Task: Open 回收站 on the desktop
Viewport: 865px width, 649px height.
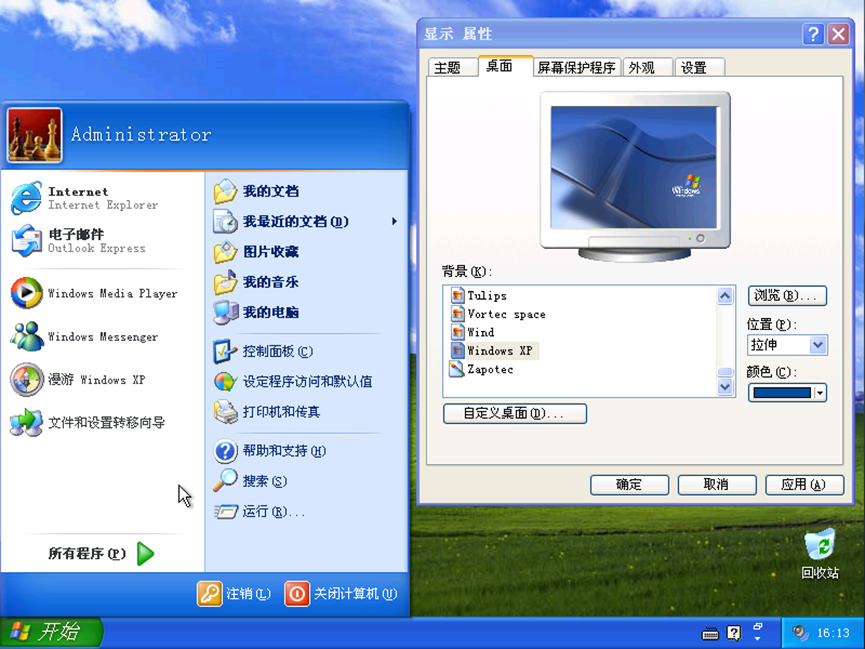Action: pyautogui.click(x=820, y=554)
